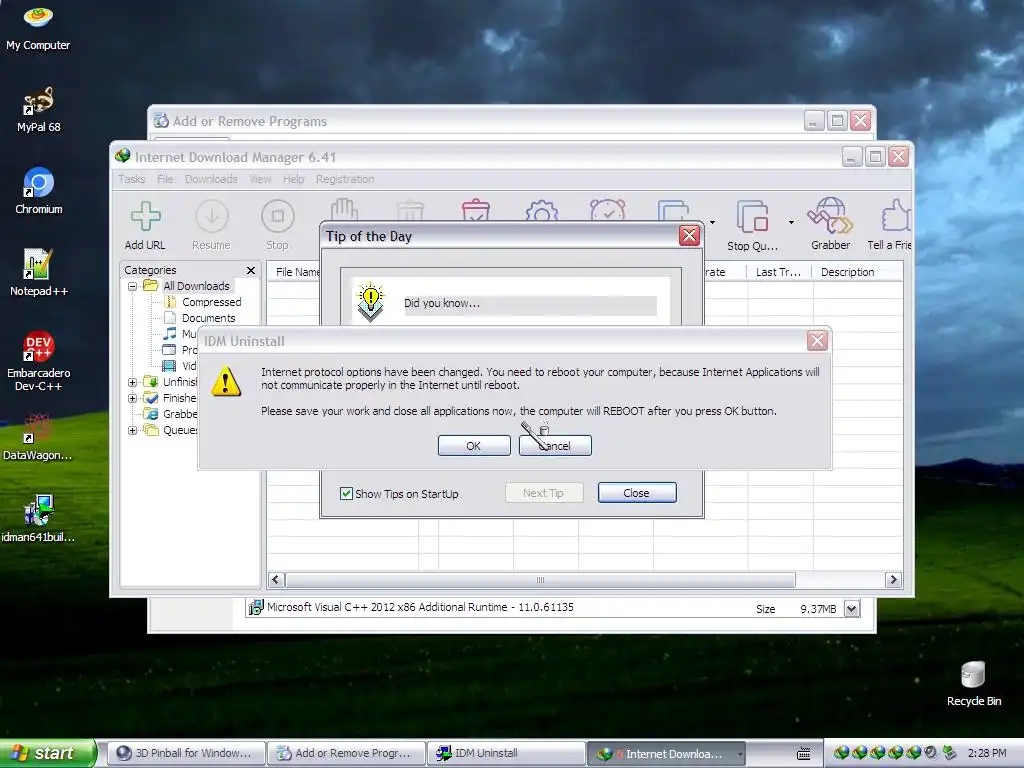1024x768 pixels.
Task: Click Close in Tip of the Day
Action: click(637, 492)
